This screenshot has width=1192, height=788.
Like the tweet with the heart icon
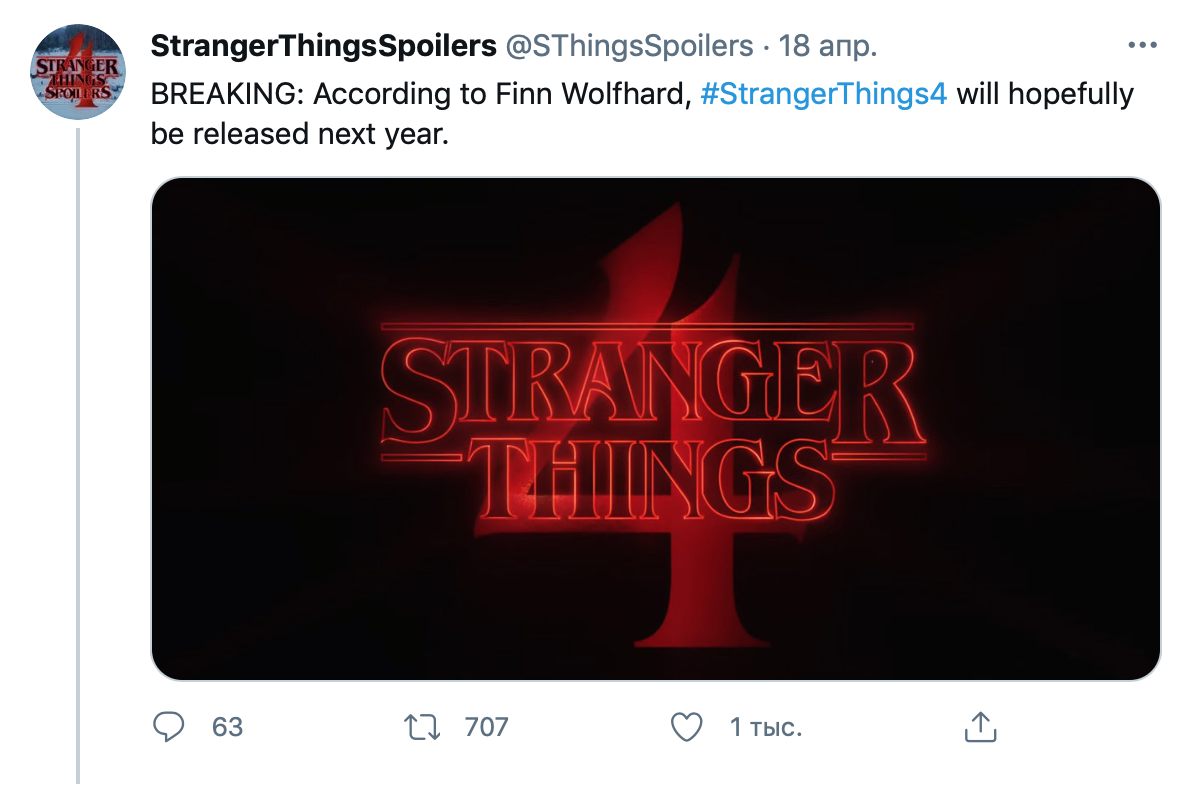686,727
